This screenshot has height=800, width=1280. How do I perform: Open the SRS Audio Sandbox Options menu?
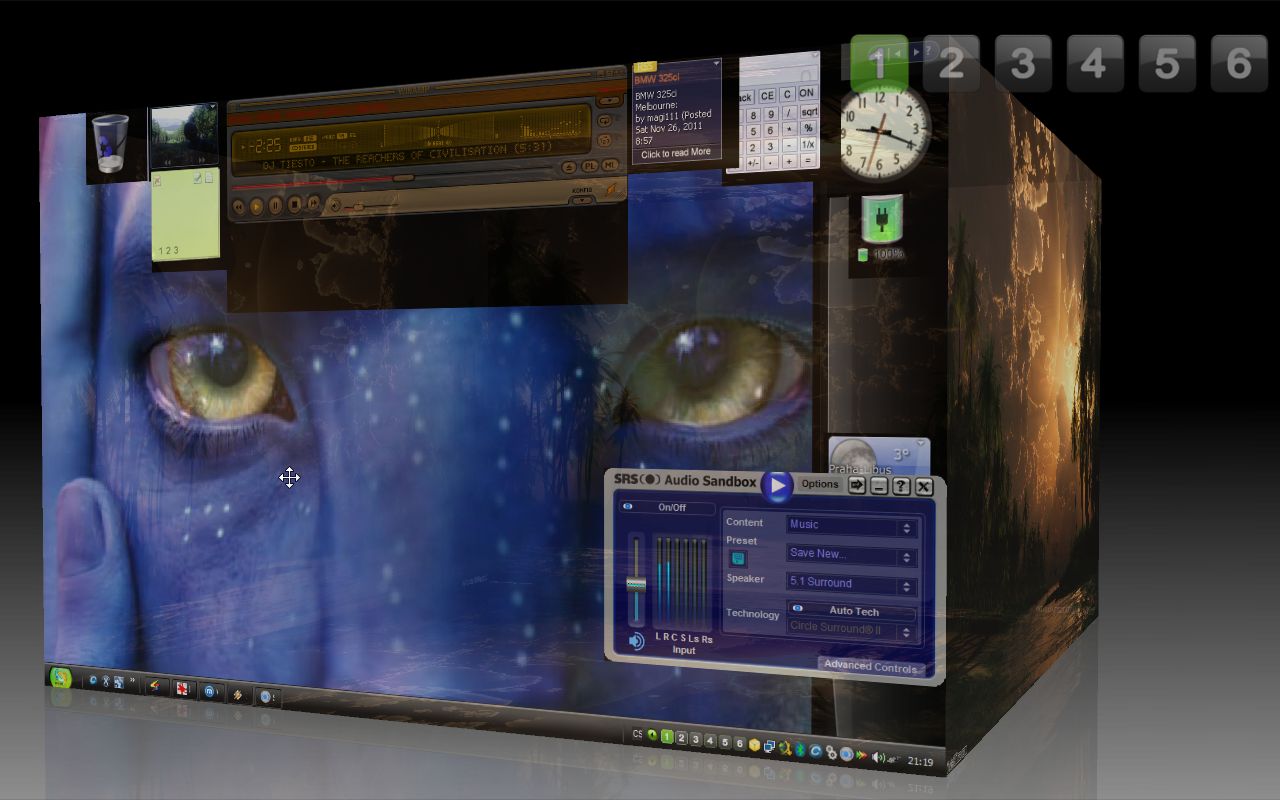(x=820, y=484)
